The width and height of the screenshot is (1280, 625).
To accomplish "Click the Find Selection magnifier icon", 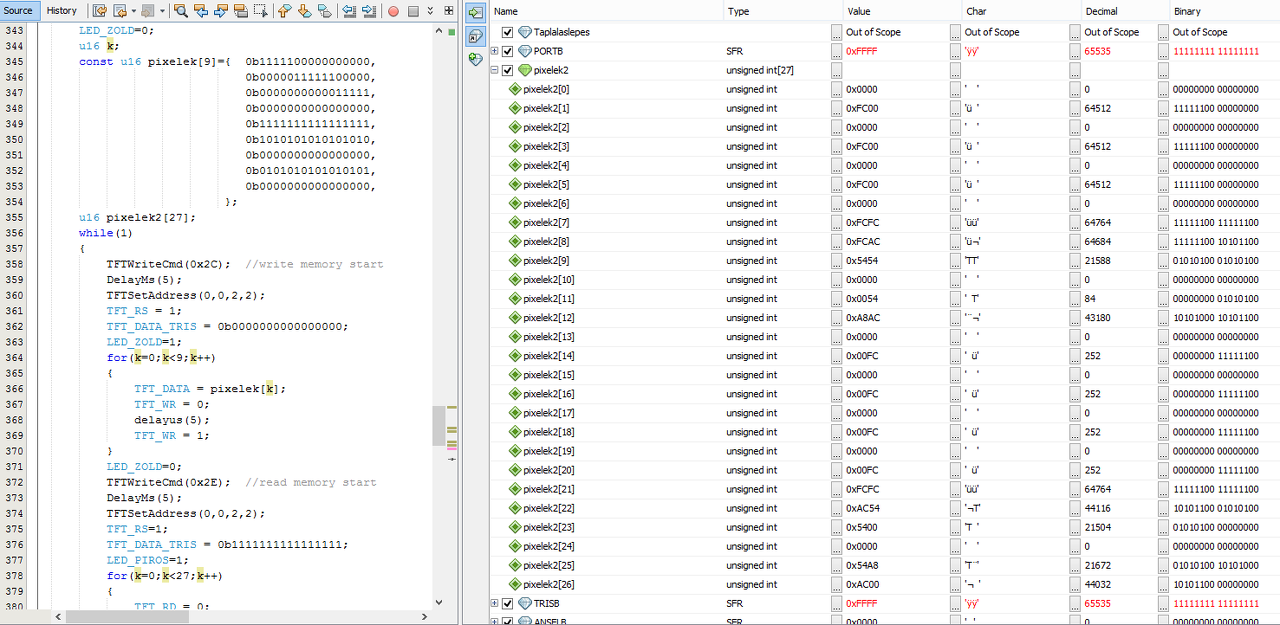I will click(x=181, y=11).
